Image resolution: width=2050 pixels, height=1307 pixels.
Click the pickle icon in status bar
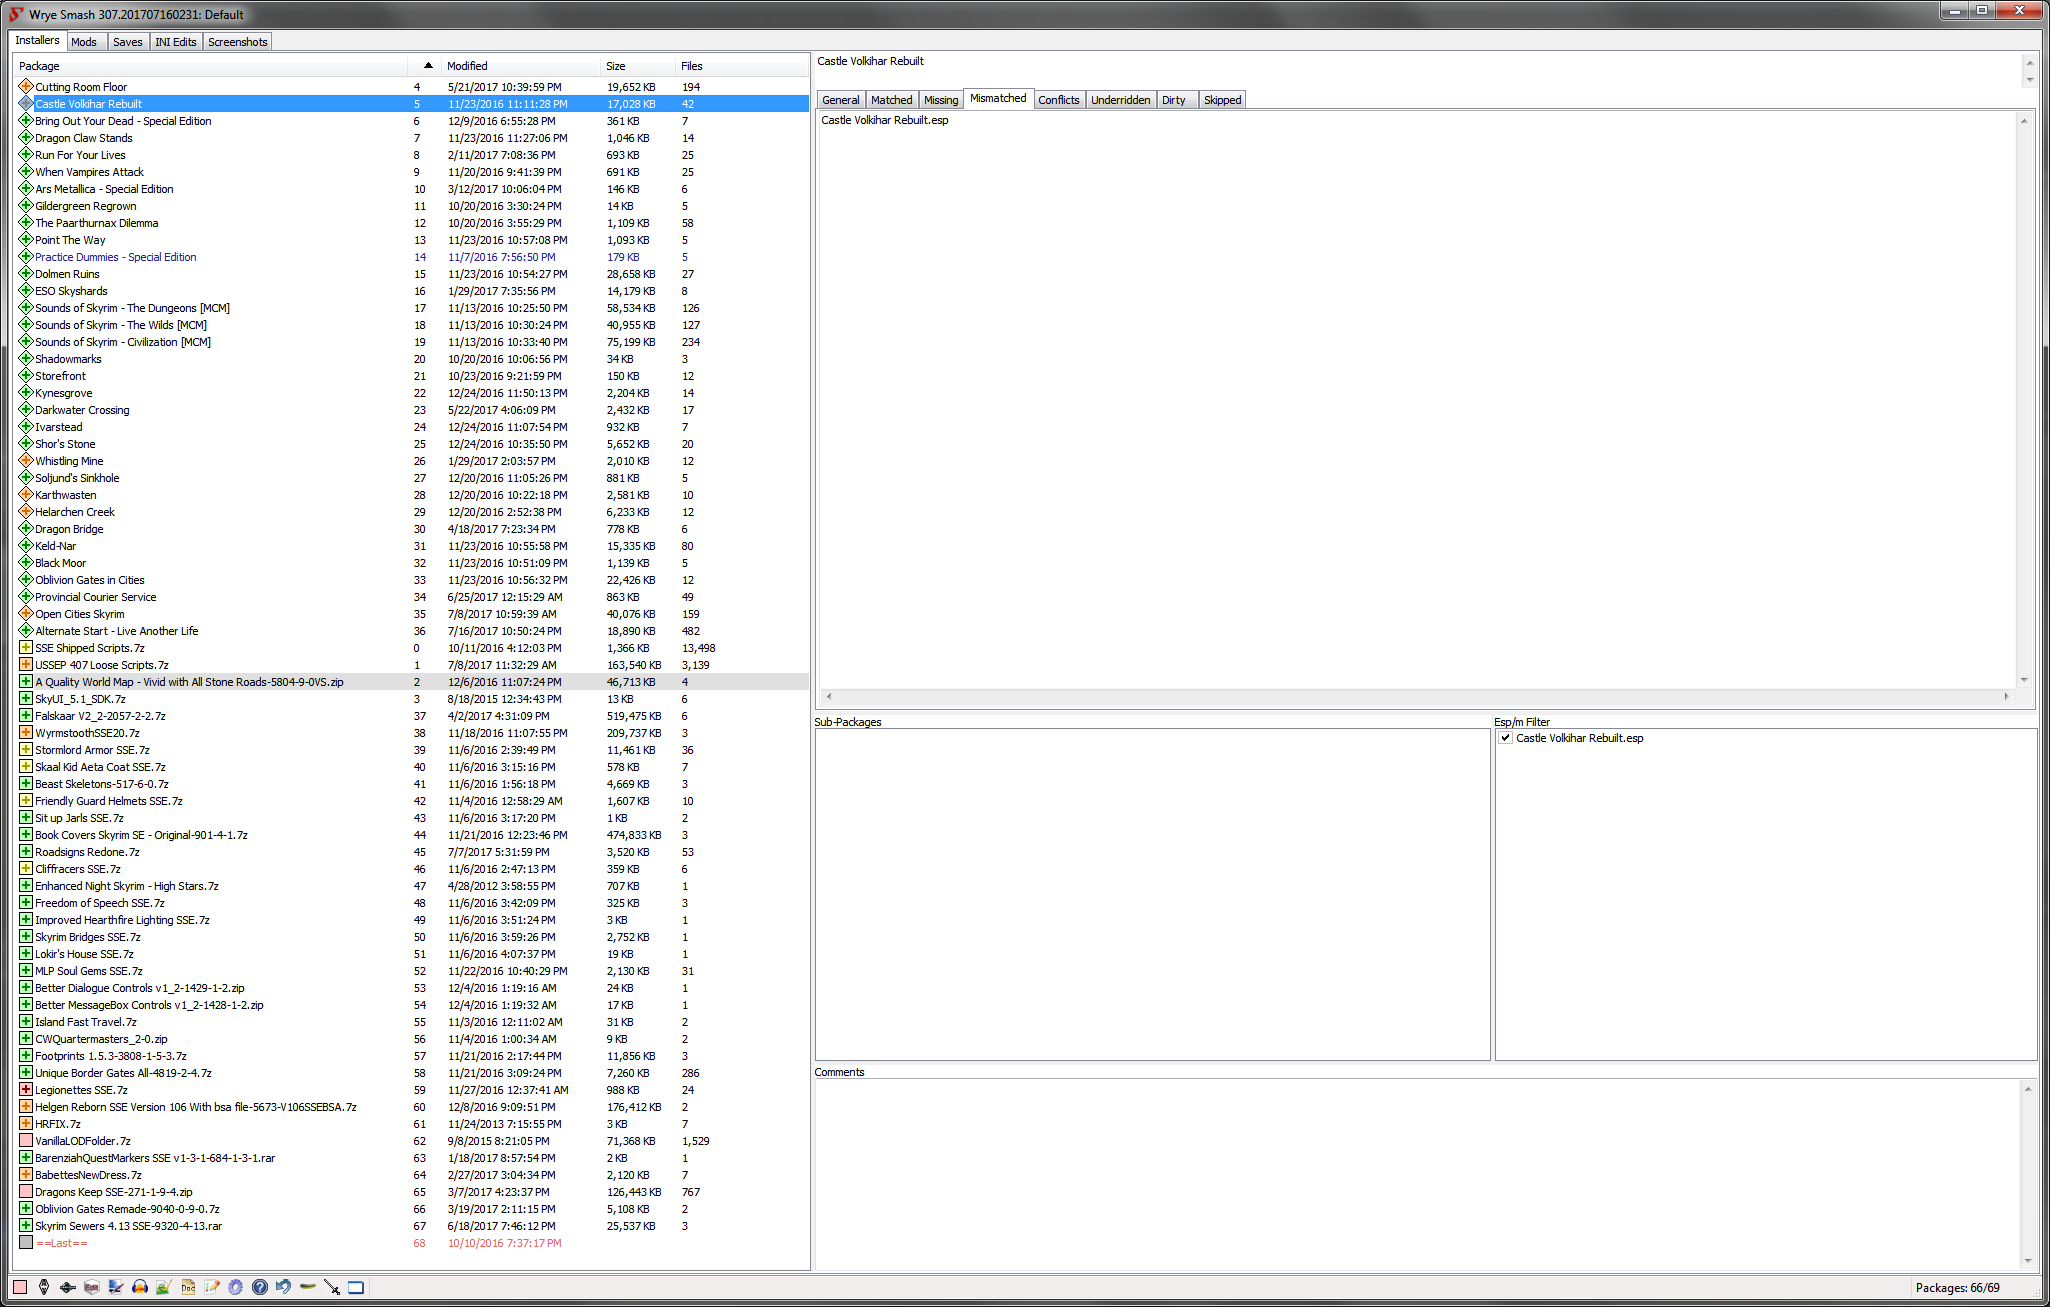(x=308, y=1287)
